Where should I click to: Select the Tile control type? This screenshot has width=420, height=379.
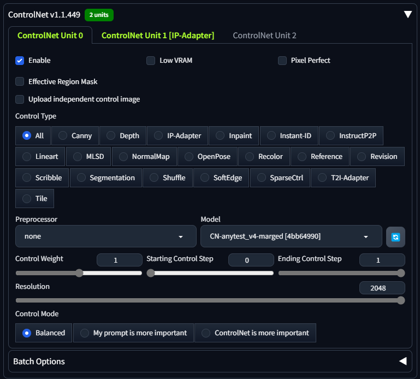(35, 199)
